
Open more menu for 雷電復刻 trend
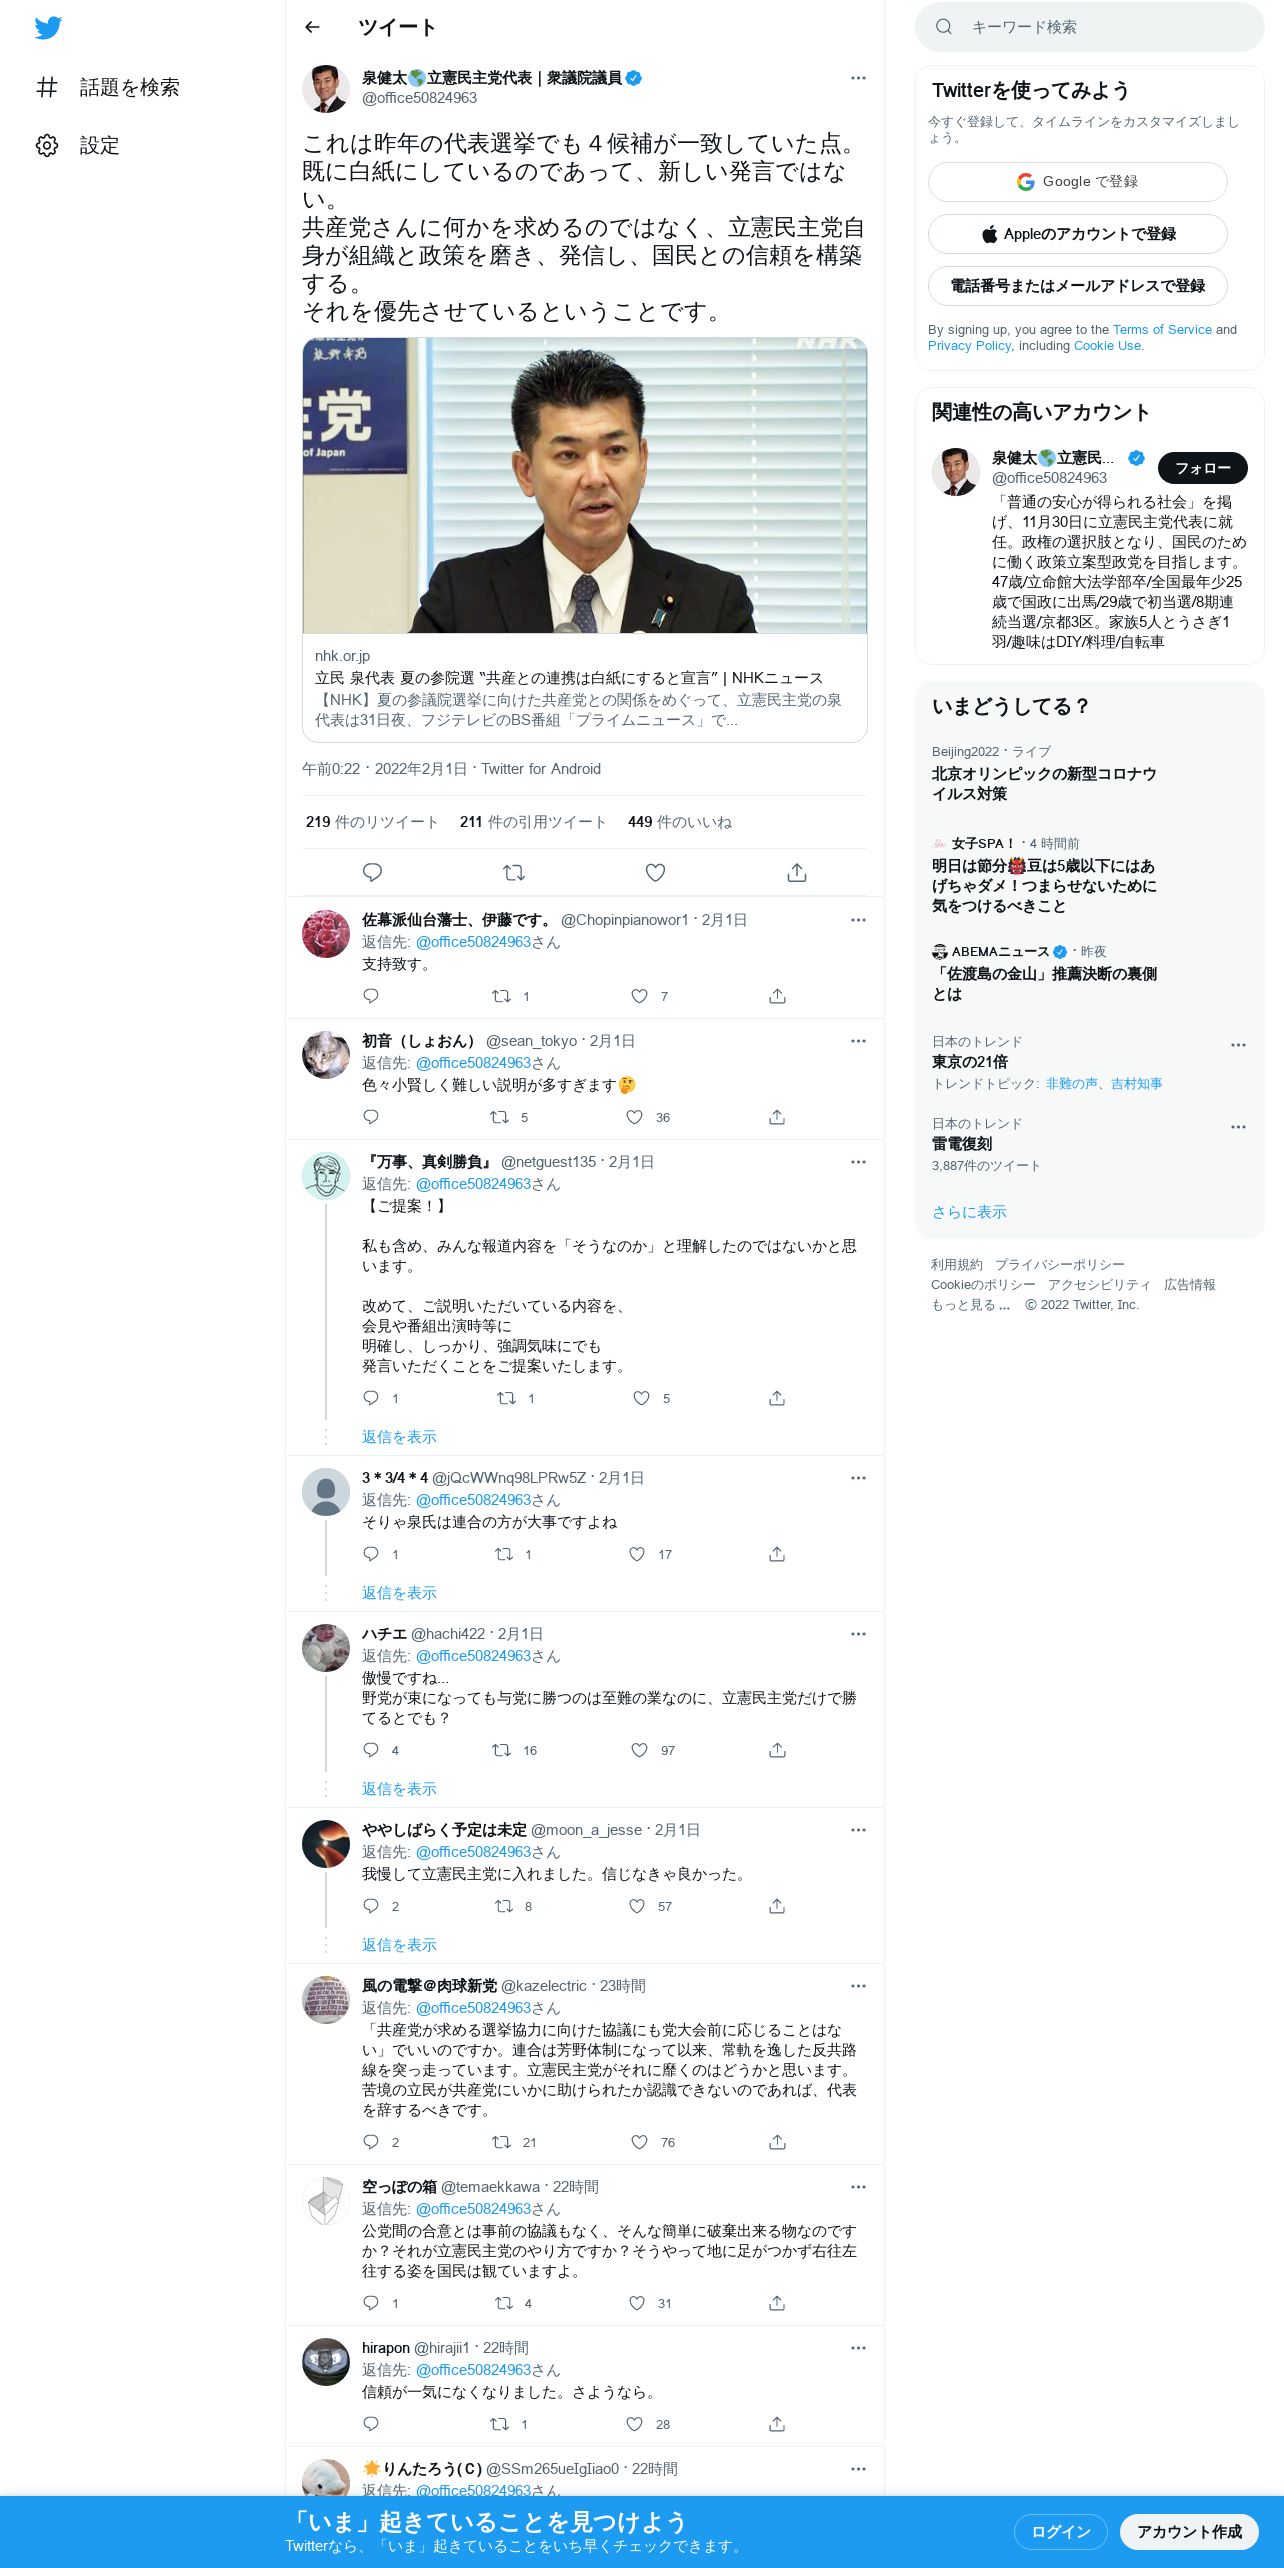tap(1238, 1126)
